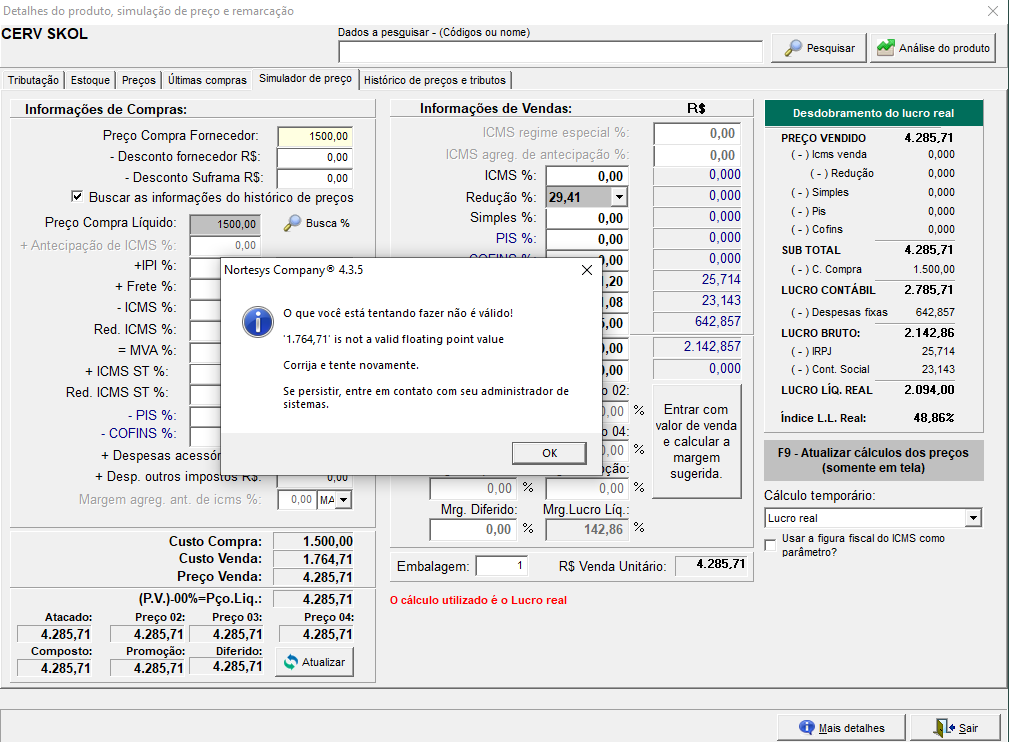Click the Pesquisar magnifier button

tap(820, 48)
